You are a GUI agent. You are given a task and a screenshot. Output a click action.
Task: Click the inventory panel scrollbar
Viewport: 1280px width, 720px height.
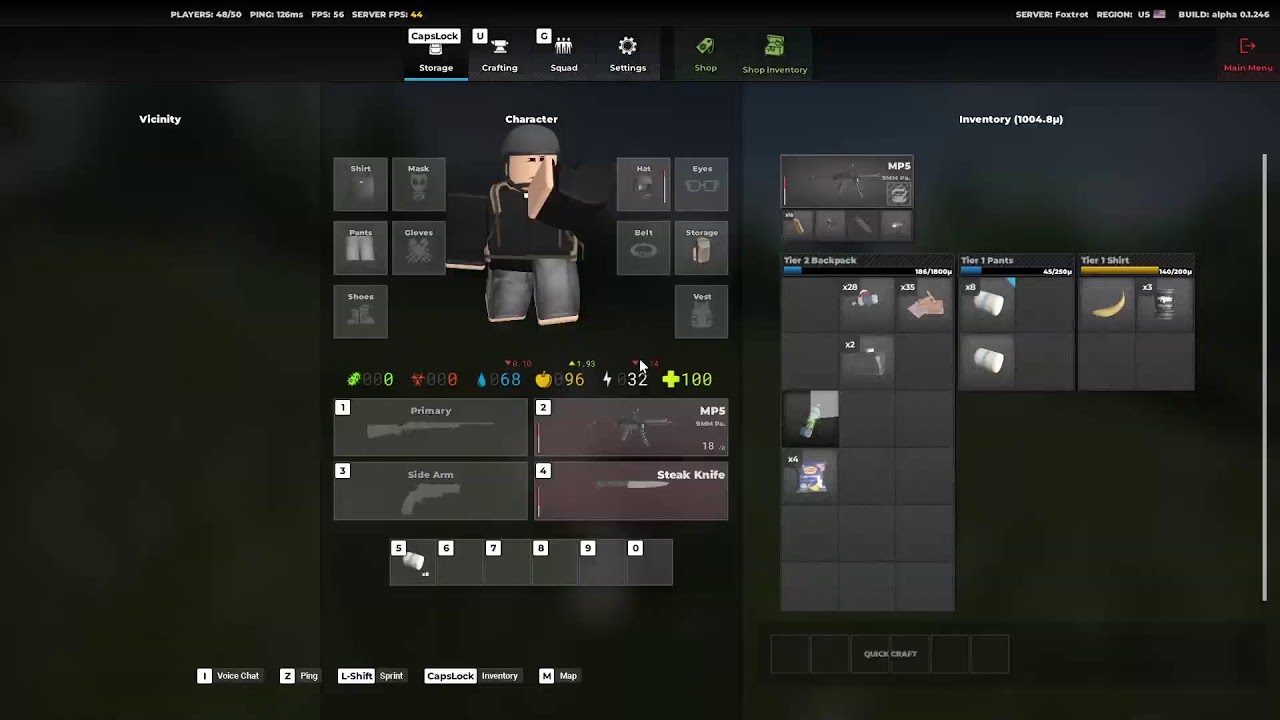point(1265,377)
